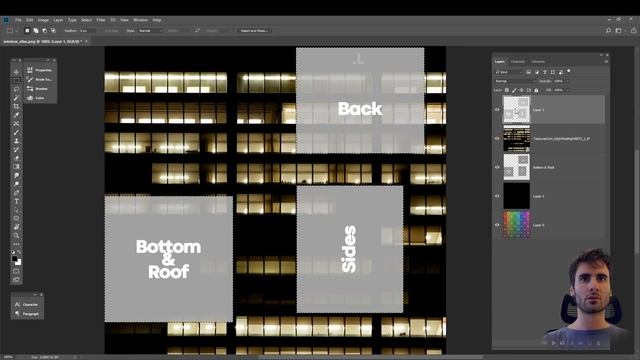This screenshot has width=640, height=360.
Task: Click the swap foreground background colors arrow
Action: pyautogui.click(x=19, y=253)
